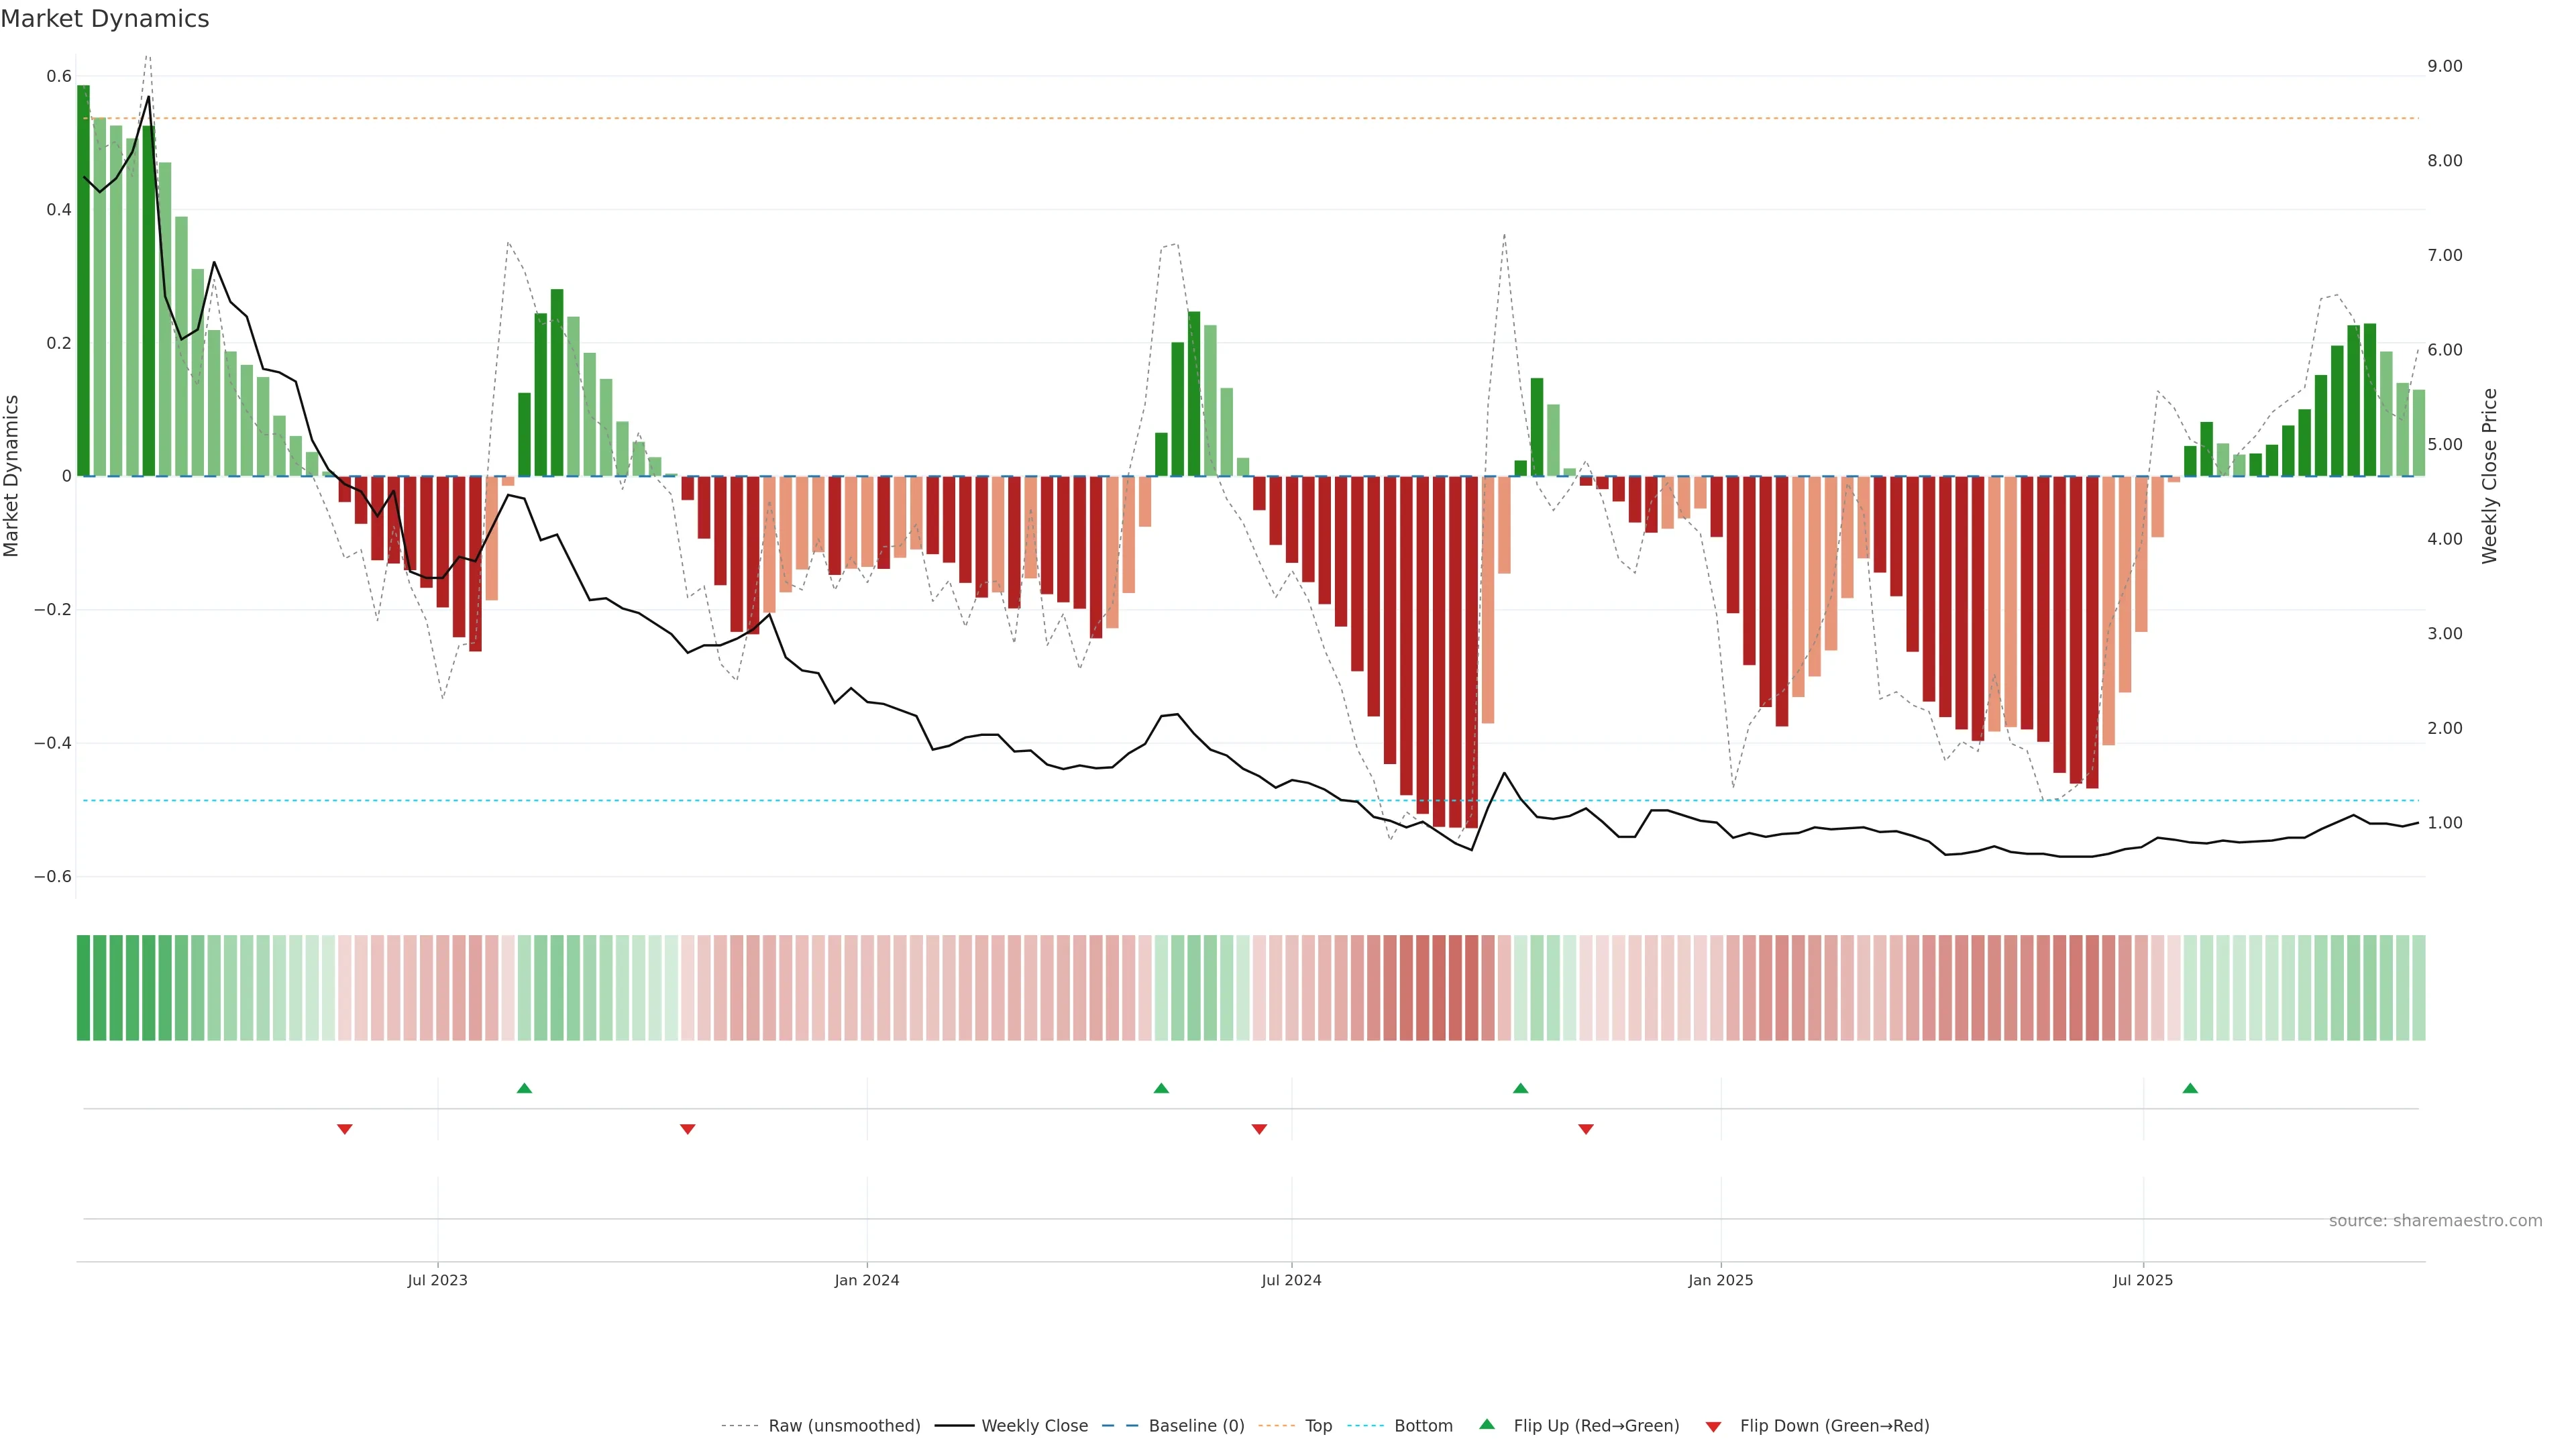Toggle the Top legend line entry
The width and height of the screenshot is (2576, 1449).
1318,1425
